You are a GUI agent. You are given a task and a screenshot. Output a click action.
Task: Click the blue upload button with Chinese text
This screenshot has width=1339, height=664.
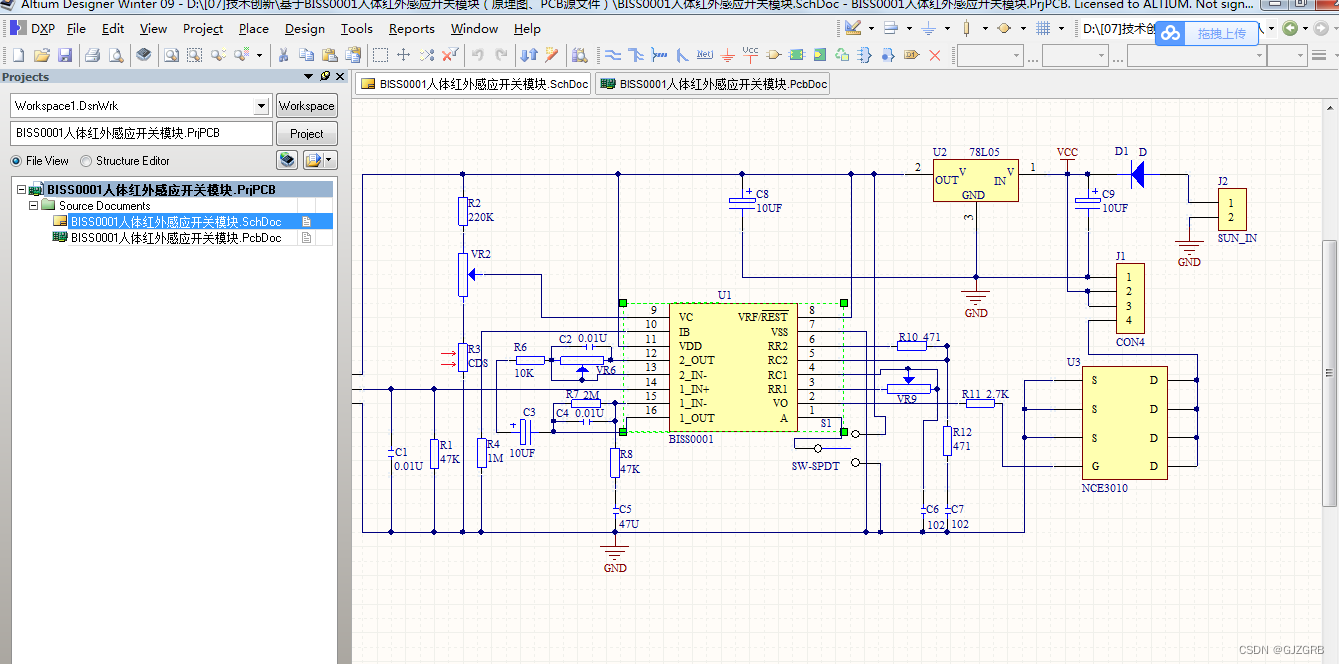(1207, 33)
